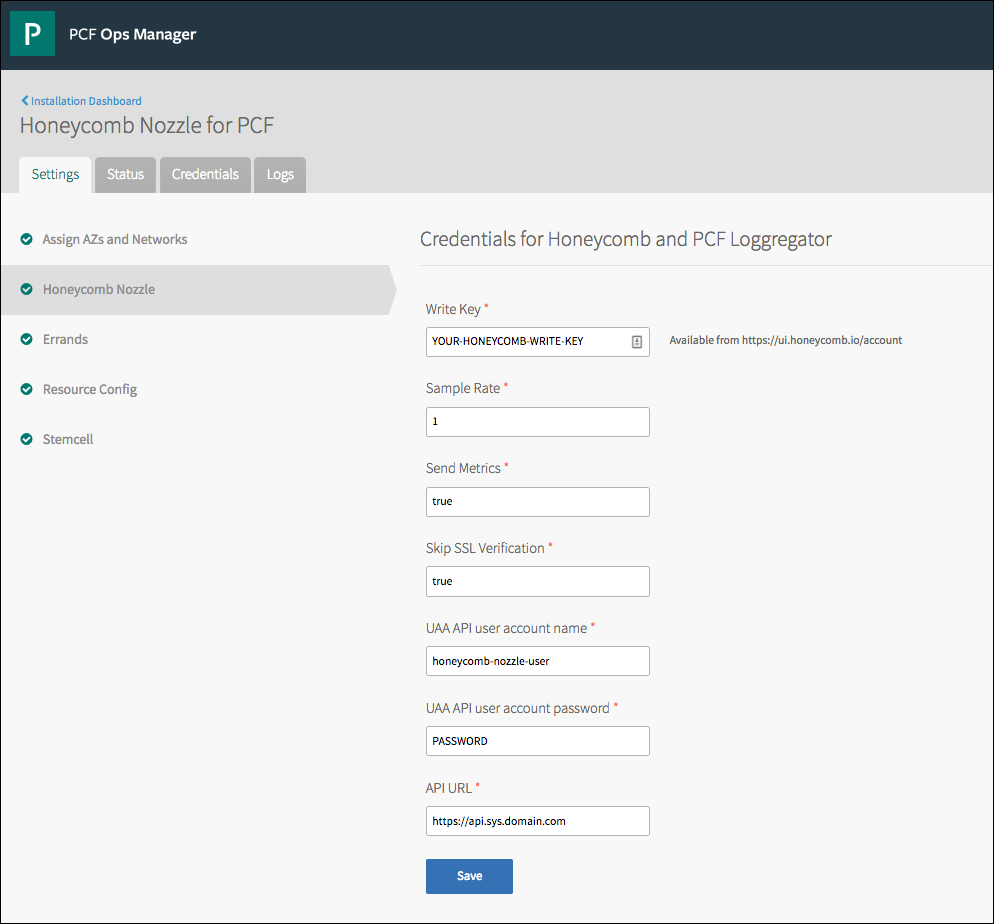
Task: Open the Resource Config section
Action: tap(90, 390)
